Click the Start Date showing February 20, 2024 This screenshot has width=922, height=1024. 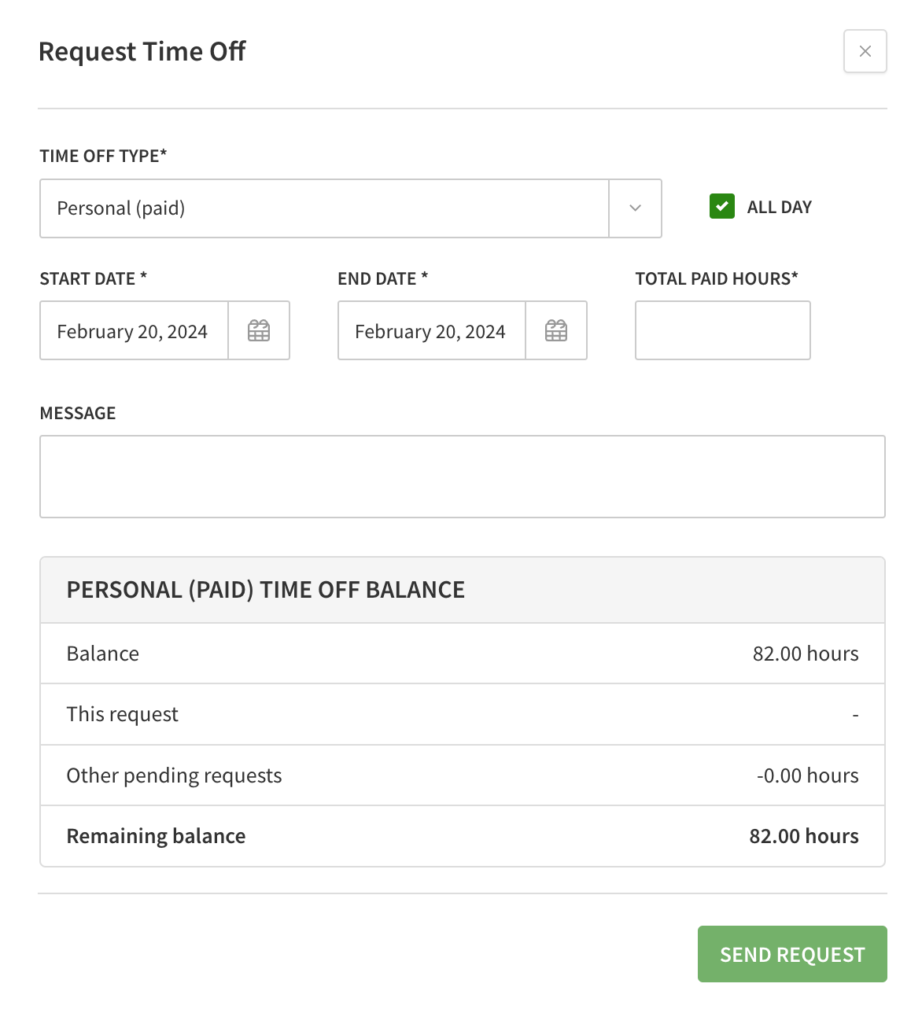[x=133, y=330]
